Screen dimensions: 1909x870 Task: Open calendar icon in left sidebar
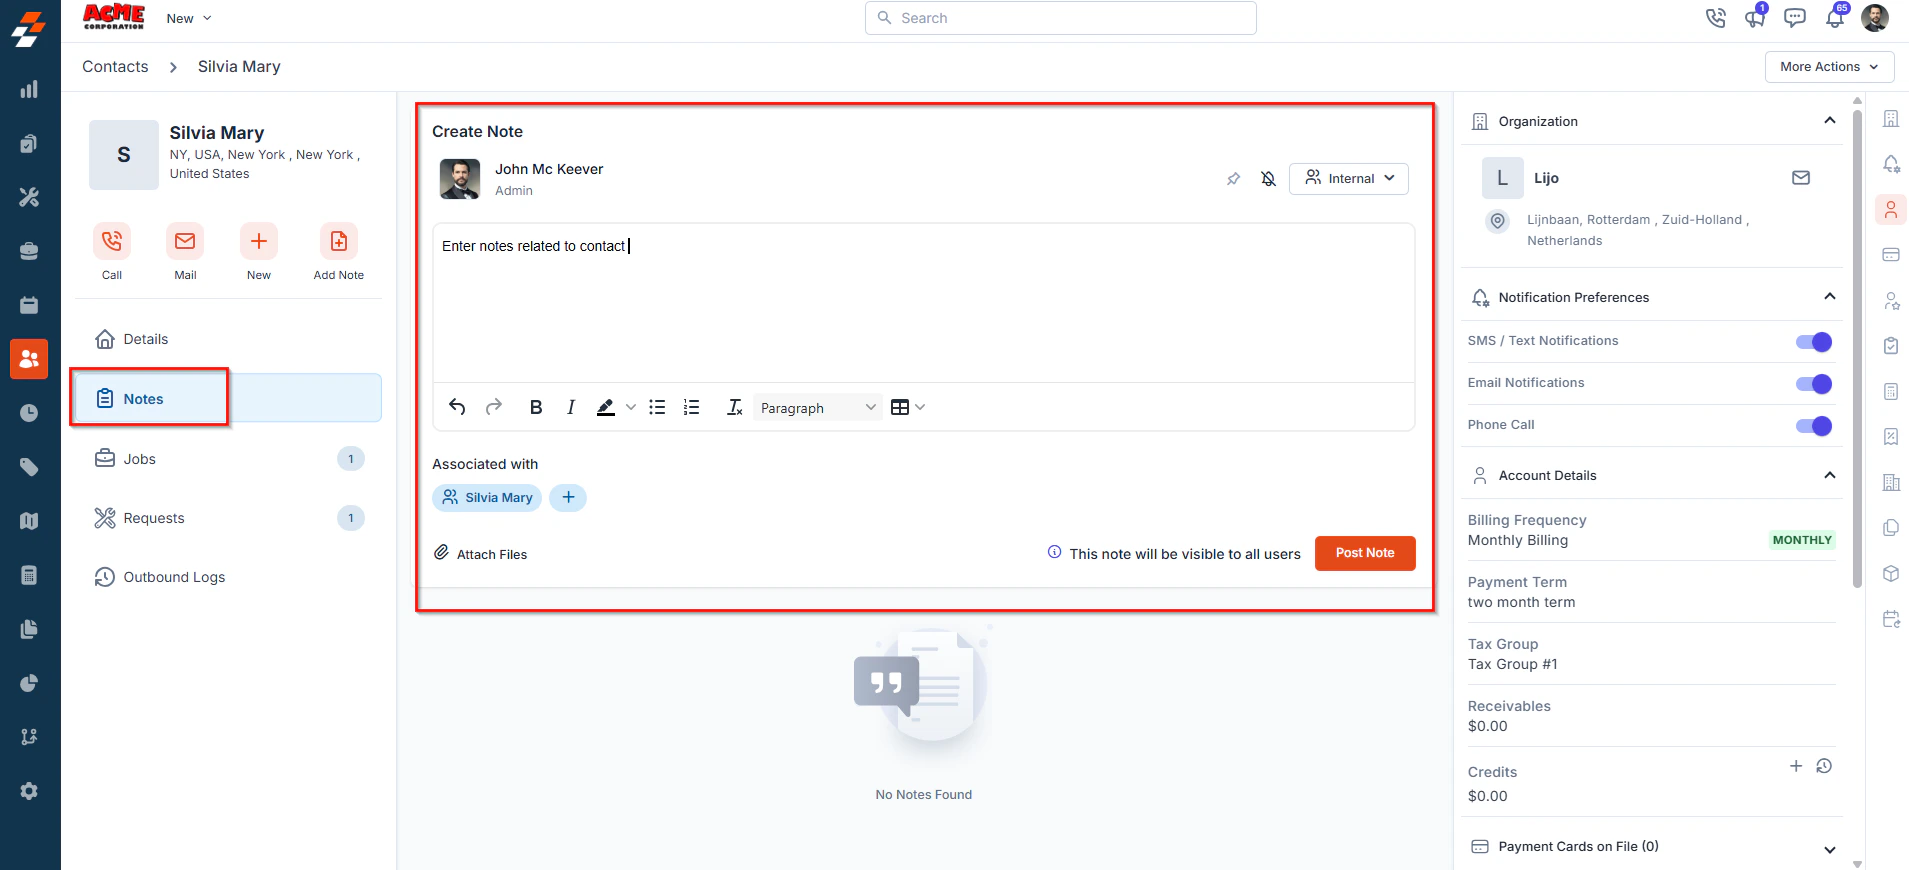[x=29, y=305]
